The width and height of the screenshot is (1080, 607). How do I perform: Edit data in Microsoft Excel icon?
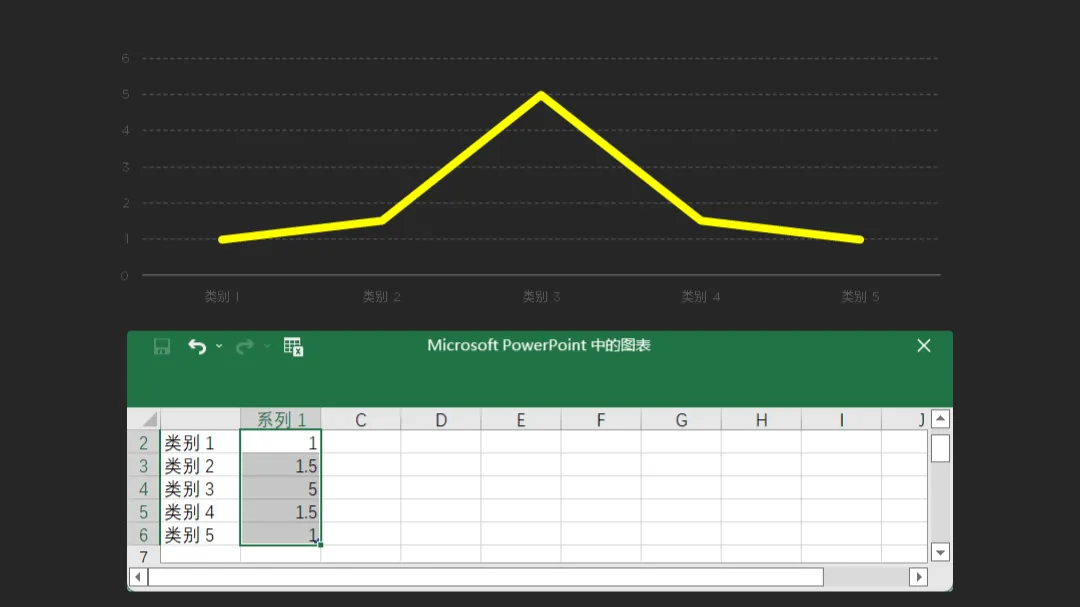pos(293,347)
